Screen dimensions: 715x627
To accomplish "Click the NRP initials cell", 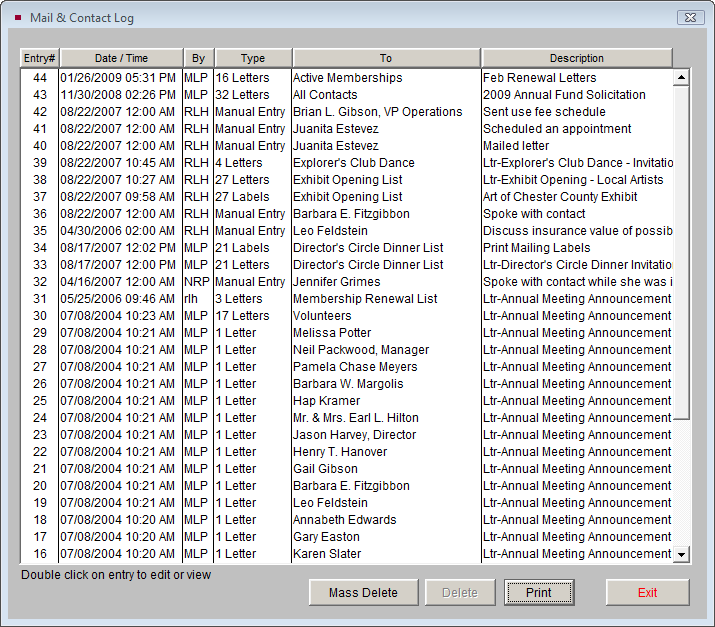I will click(x=197, y=282).
